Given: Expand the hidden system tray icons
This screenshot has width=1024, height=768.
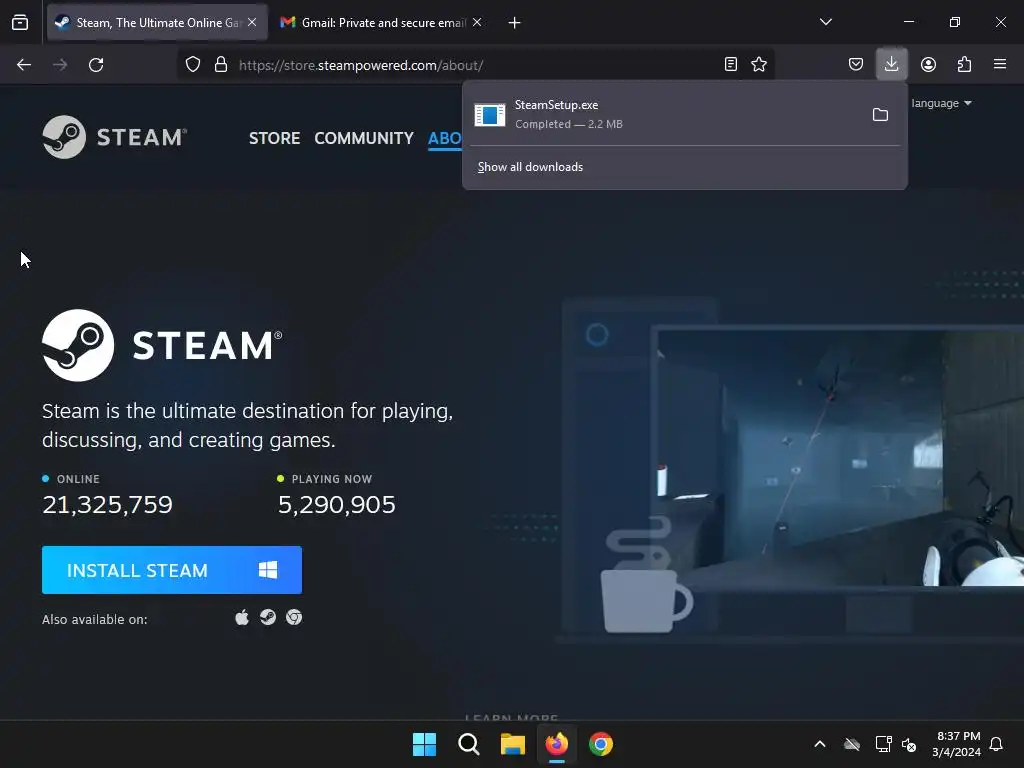Looking at the screenshot, I should coord(820,744).
